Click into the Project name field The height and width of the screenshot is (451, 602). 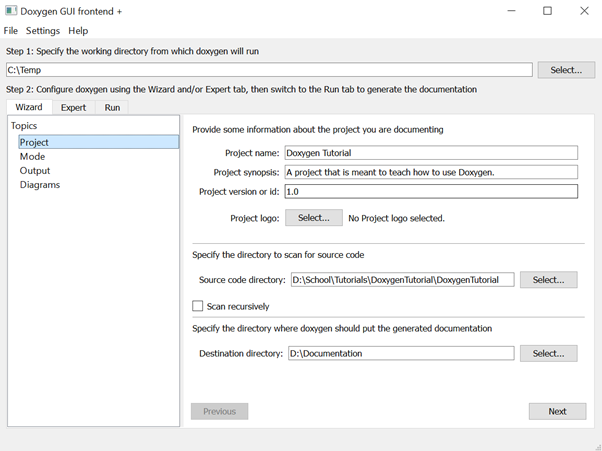[x=431, y=153]
